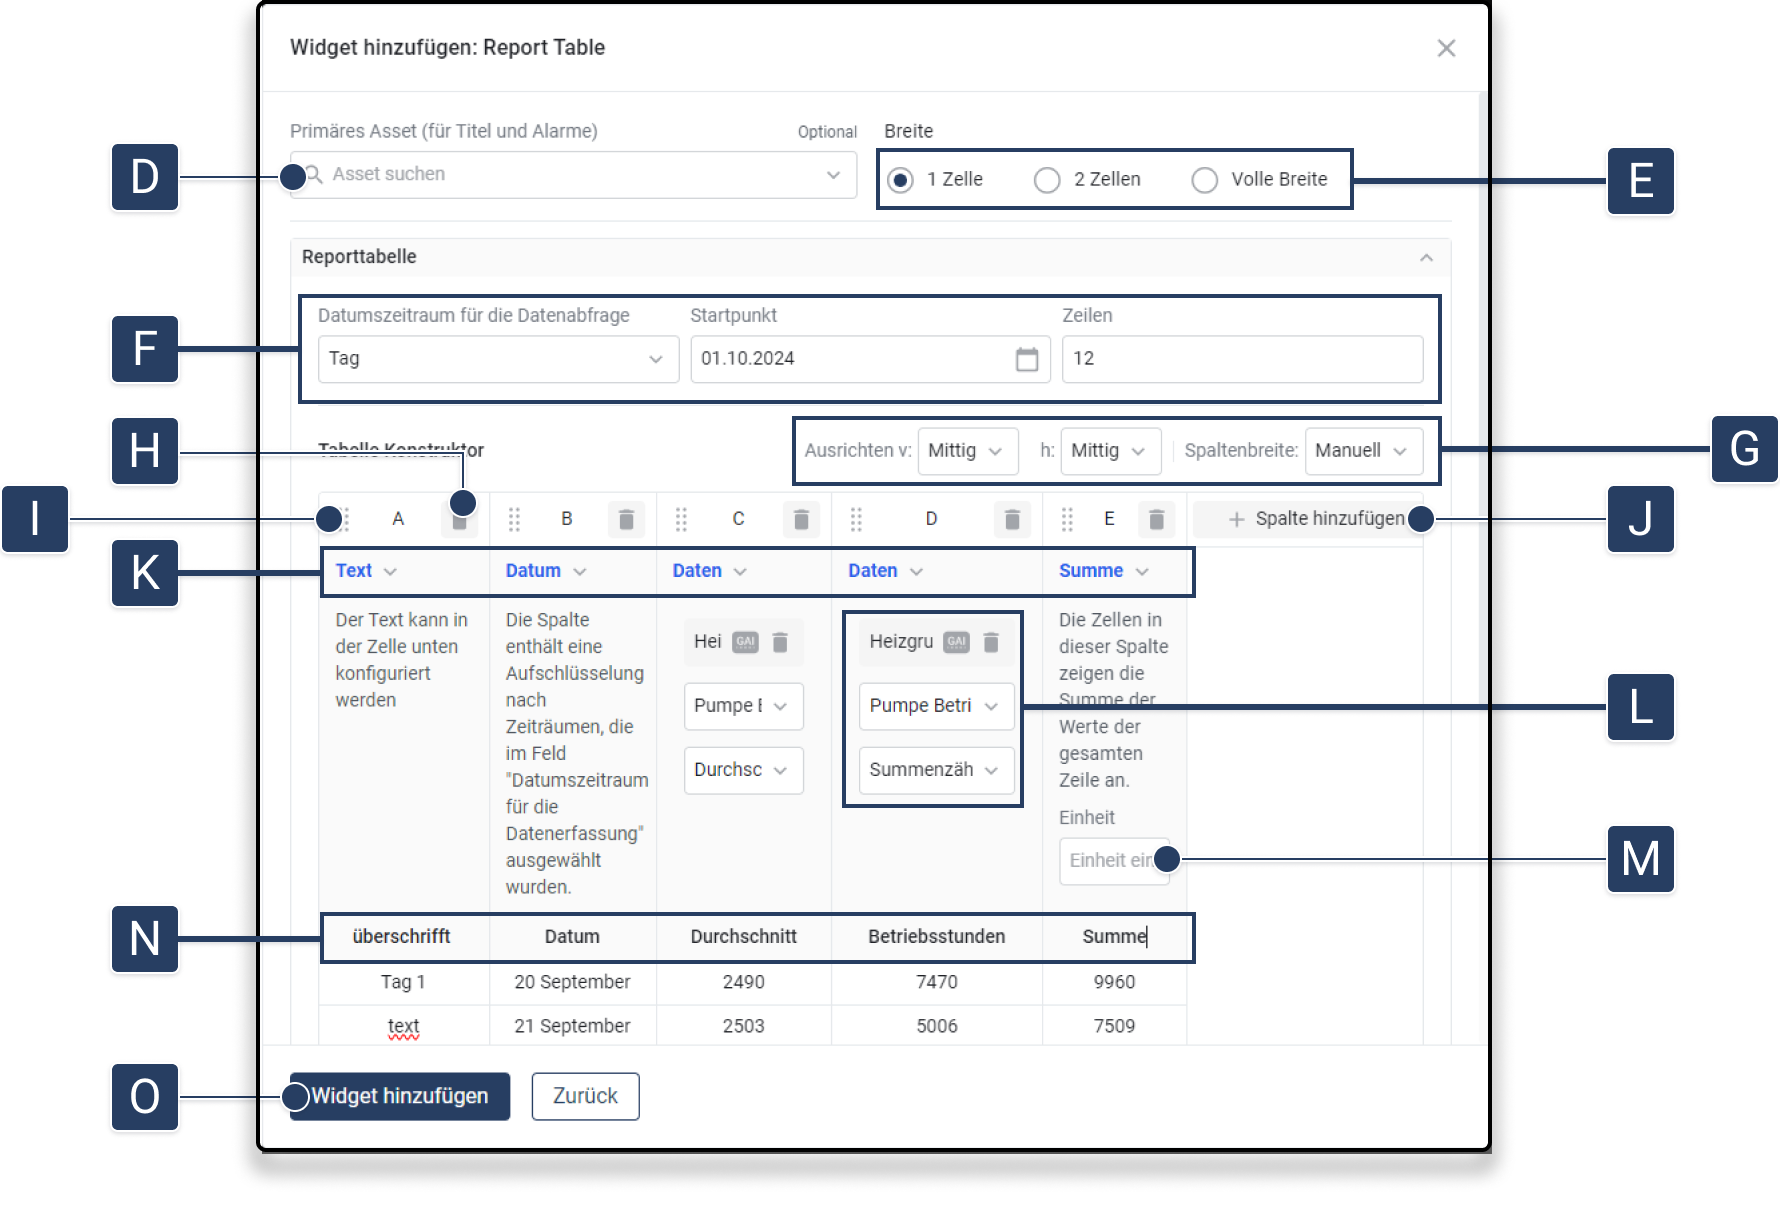This screenshot has width=1780, height=1220.
Task: Click the Zurück button
Action: (x=585, y=1096)
